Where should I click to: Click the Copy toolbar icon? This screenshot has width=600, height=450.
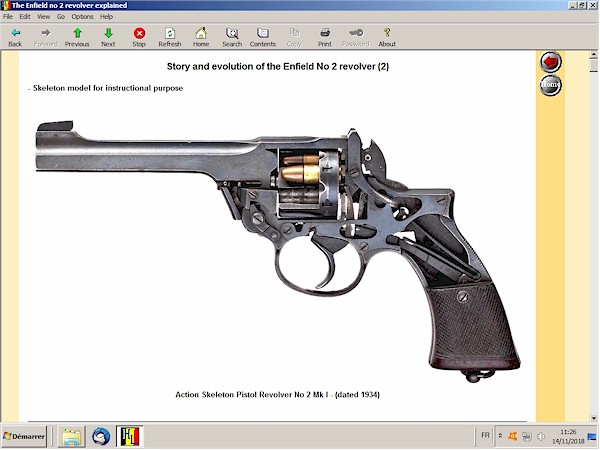(294, 37)
